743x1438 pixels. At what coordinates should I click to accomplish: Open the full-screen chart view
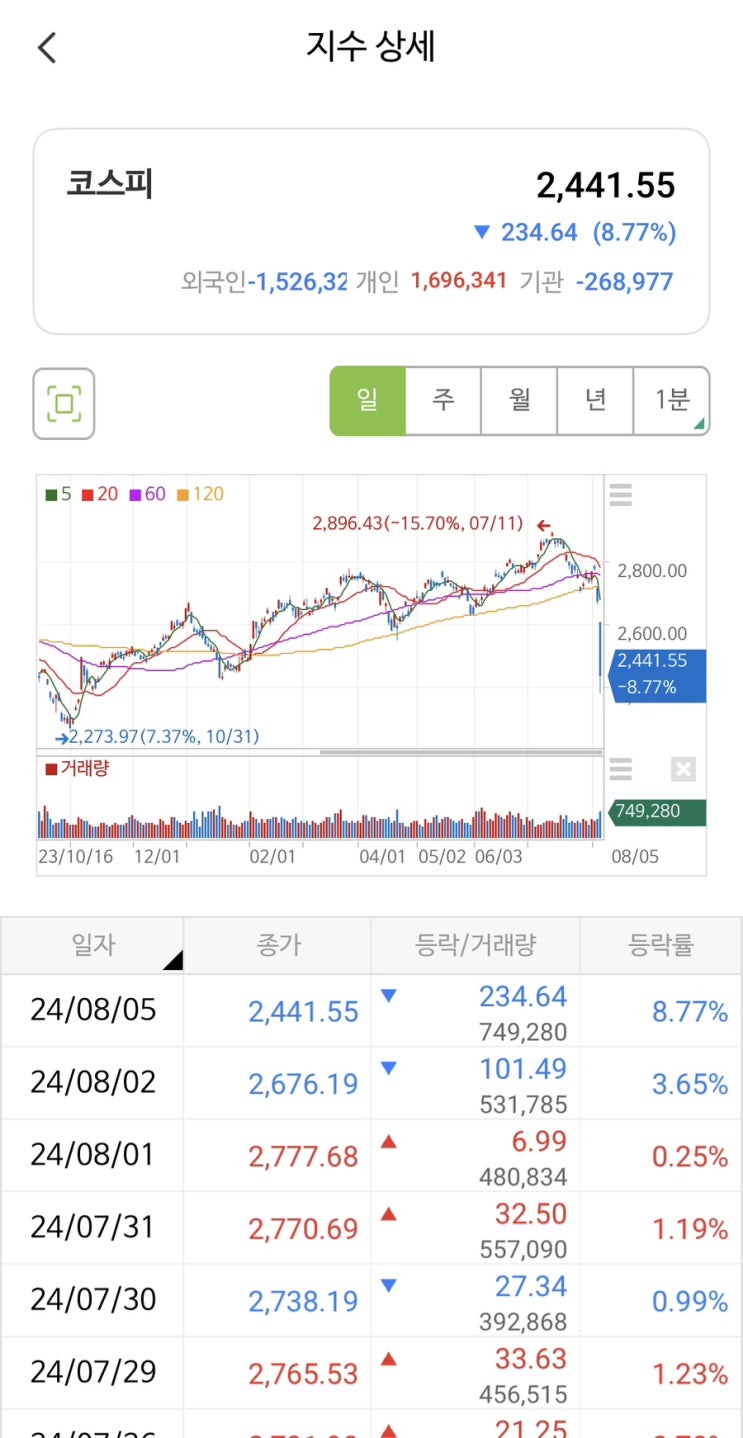click(64, 404)
